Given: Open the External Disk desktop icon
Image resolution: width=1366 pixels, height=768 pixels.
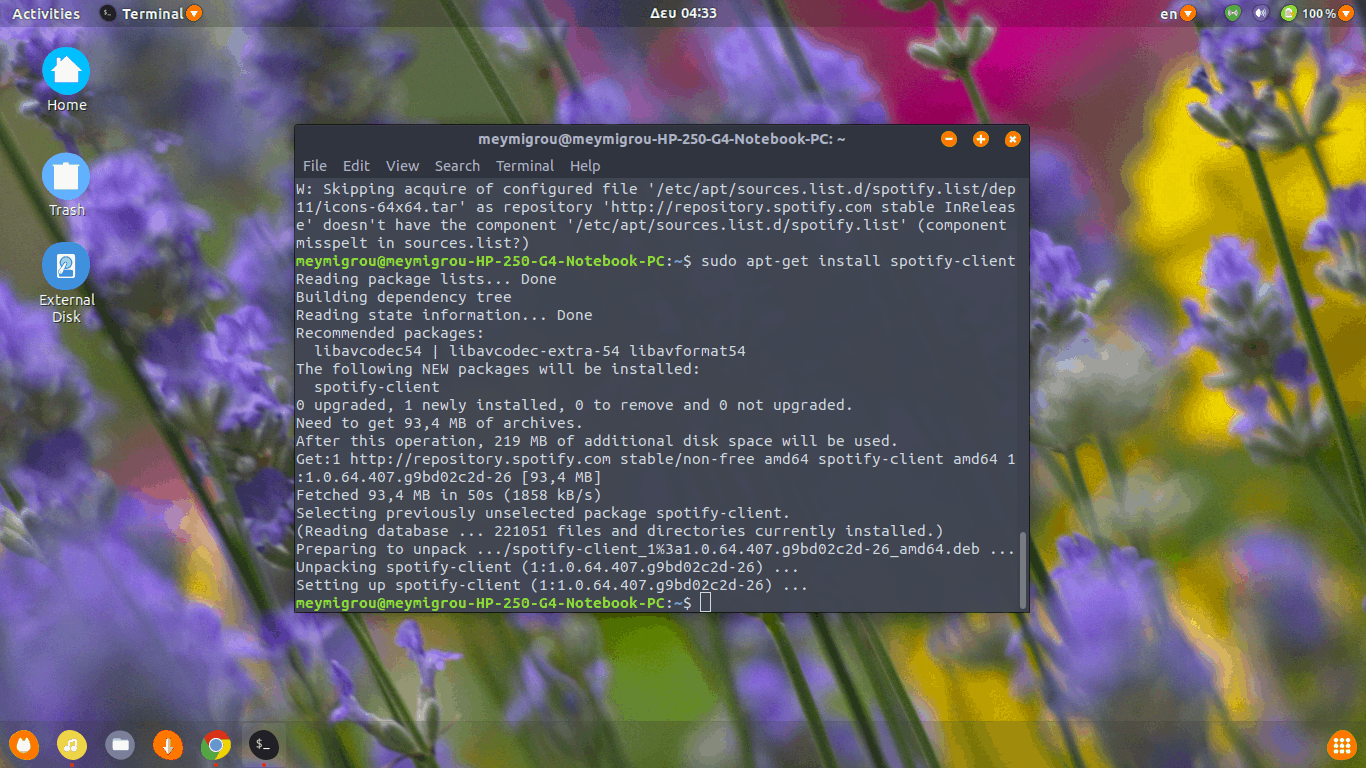Looking at the screenshot, I should pos(66,266).
